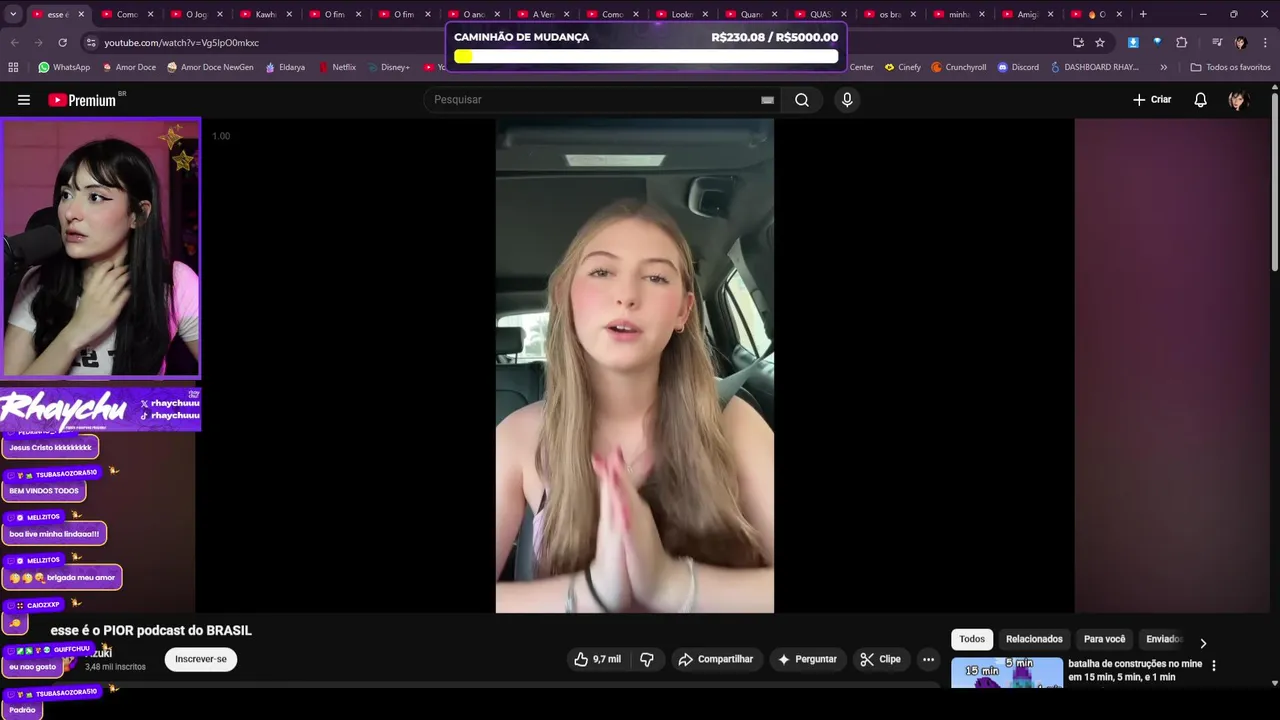Open more actions three-dot menu under video

point(928,659)
